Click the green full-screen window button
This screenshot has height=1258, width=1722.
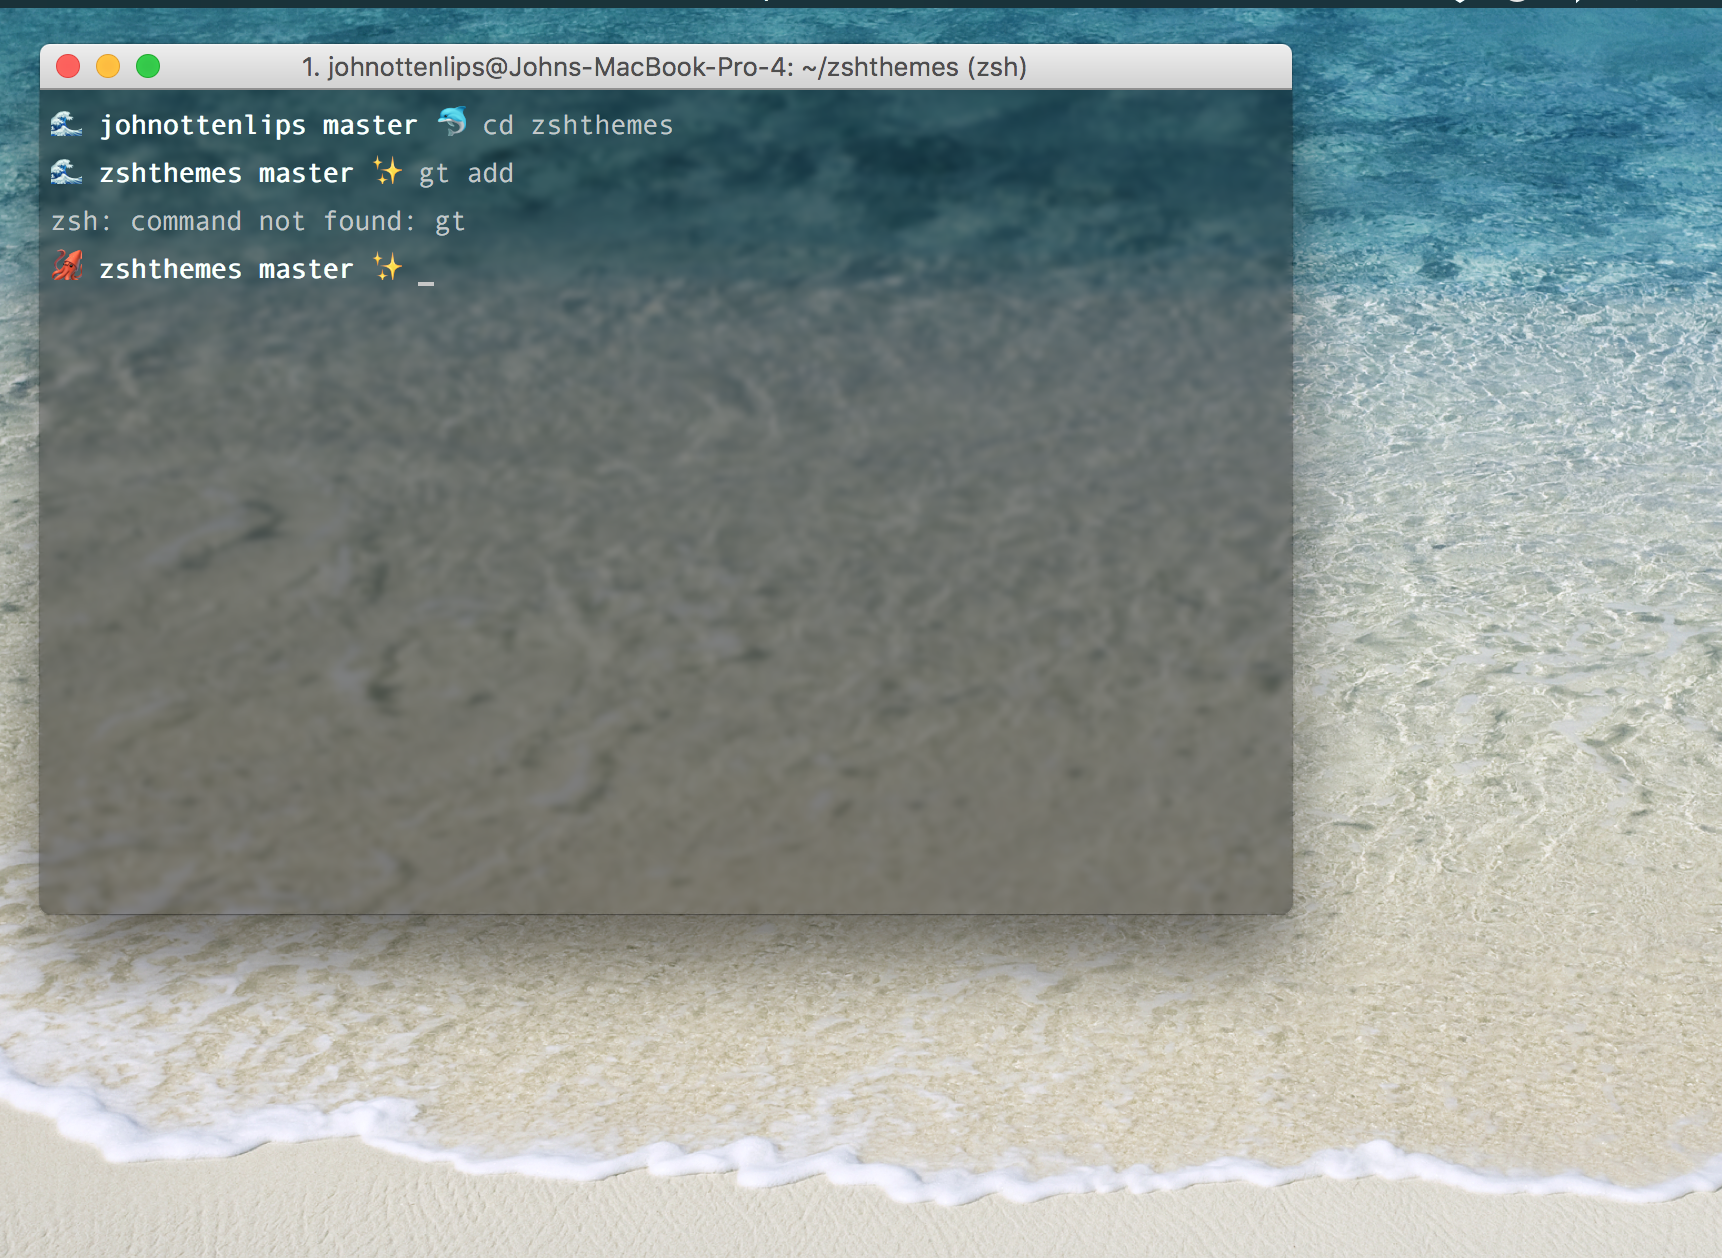coord(148,67)
